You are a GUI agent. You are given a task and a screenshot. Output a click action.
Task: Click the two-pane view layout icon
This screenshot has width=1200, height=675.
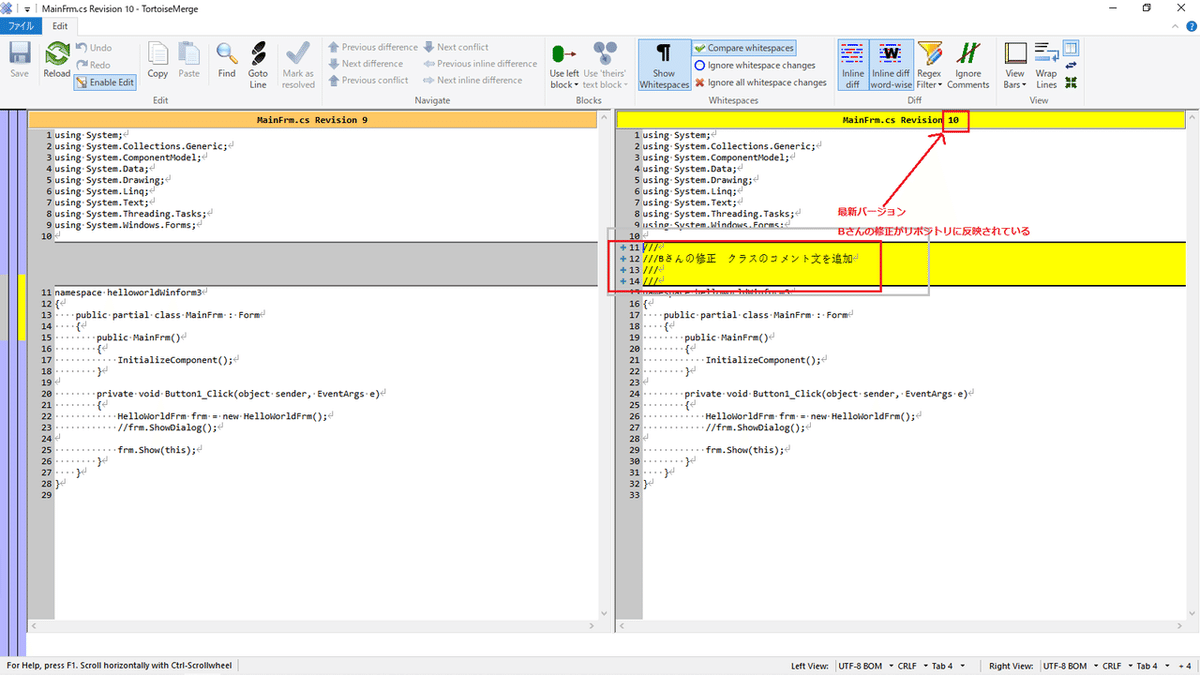coord(1071,48)
